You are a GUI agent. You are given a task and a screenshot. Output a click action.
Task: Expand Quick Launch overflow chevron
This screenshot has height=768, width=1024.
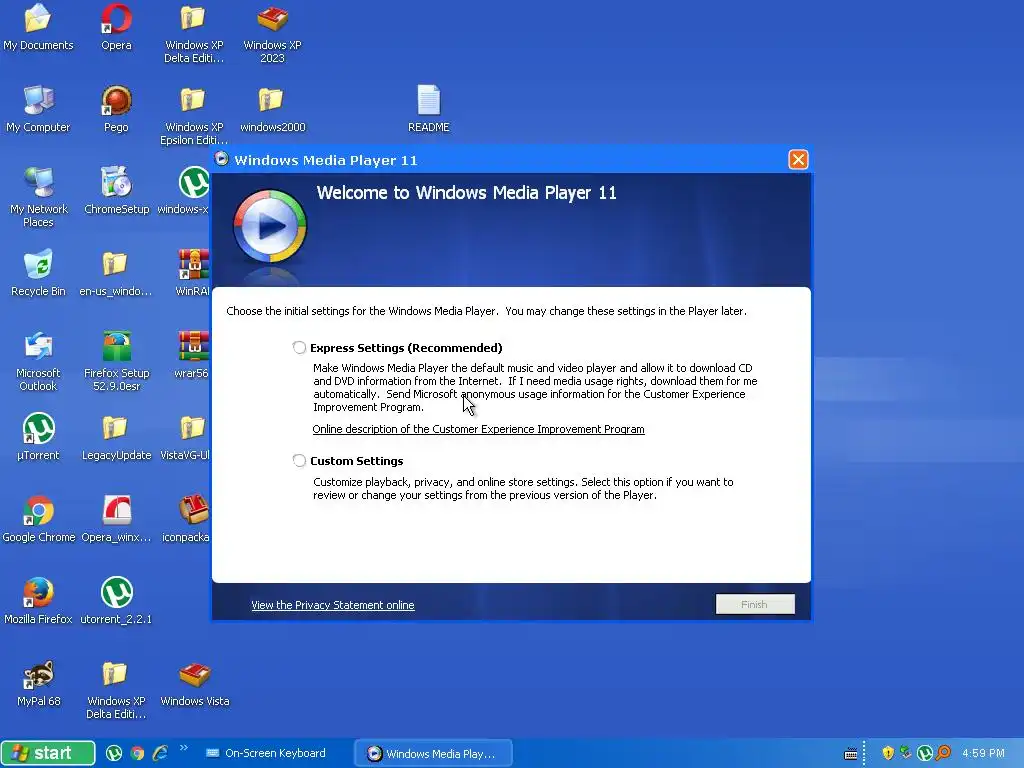click(x=184, y=748)
